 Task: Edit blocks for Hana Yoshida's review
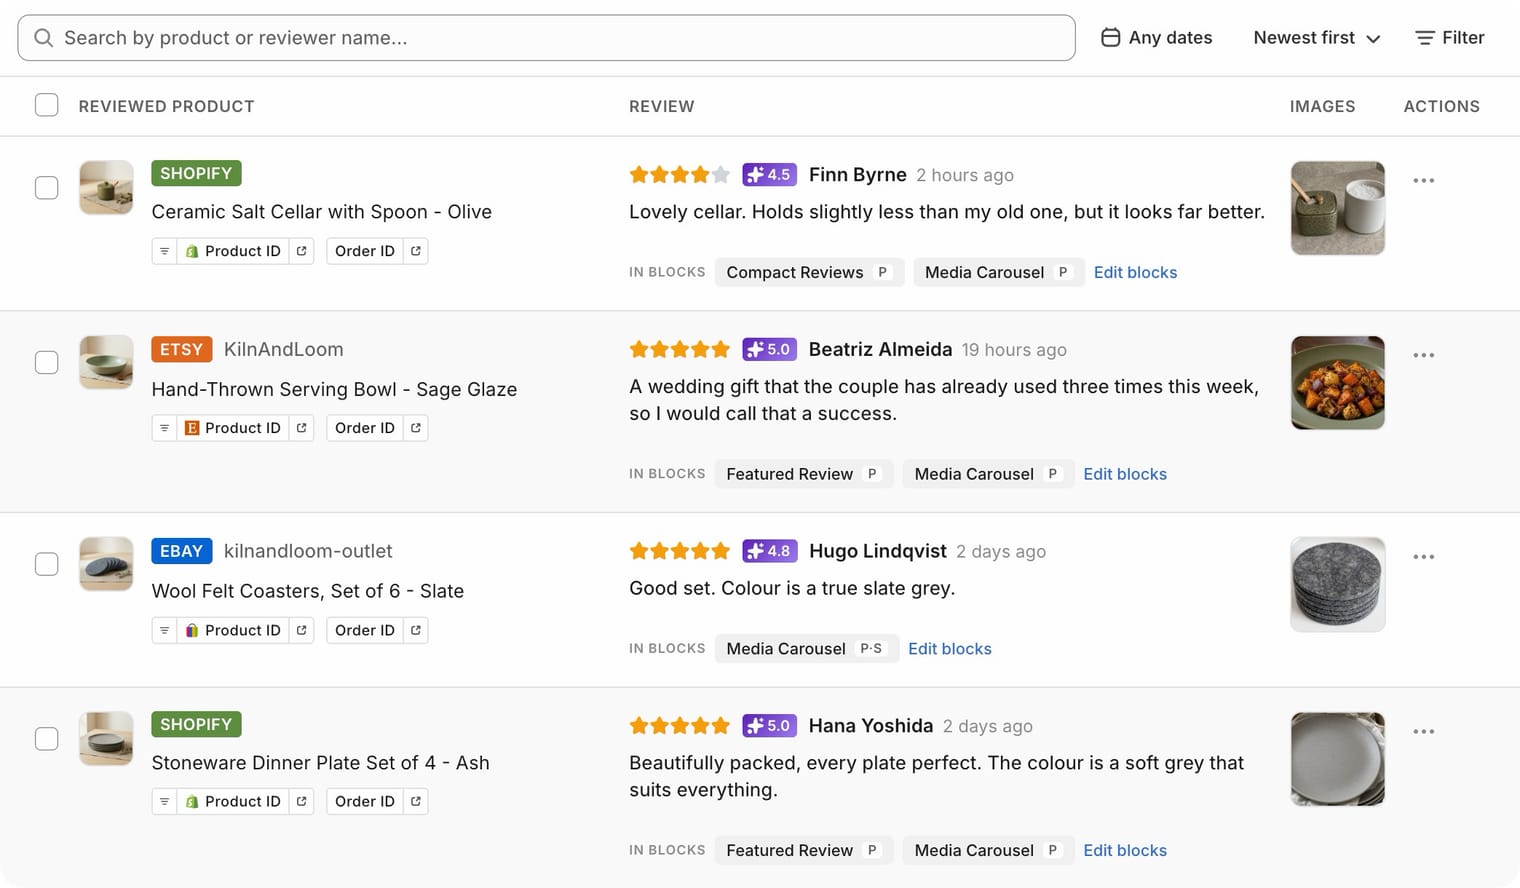coord(1125,851)
